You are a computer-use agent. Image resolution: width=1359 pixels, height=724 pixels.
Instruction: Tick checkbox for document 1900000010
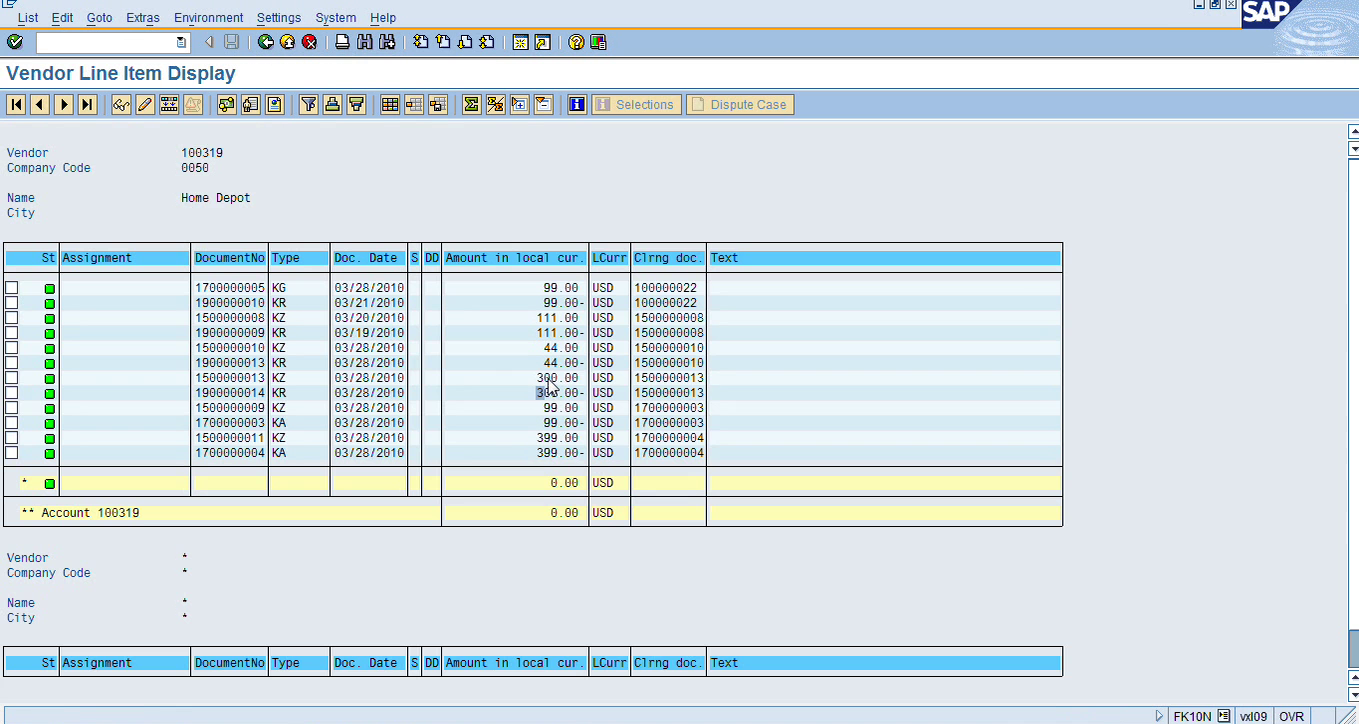12,303
